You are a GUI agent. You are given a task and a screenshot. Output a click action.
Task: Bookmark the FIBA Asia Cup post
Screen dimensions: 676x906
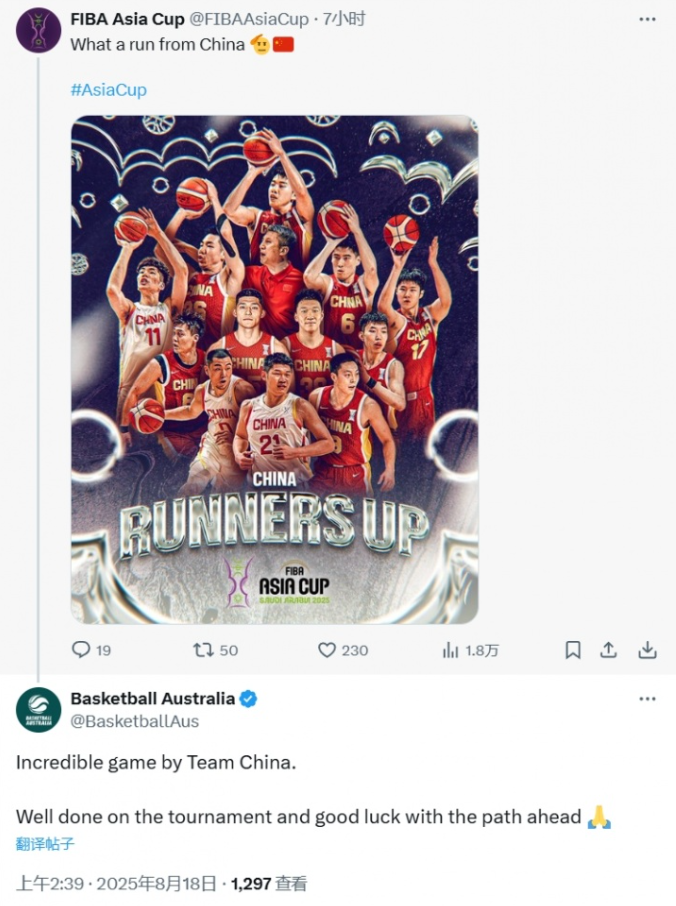(573, 650)
